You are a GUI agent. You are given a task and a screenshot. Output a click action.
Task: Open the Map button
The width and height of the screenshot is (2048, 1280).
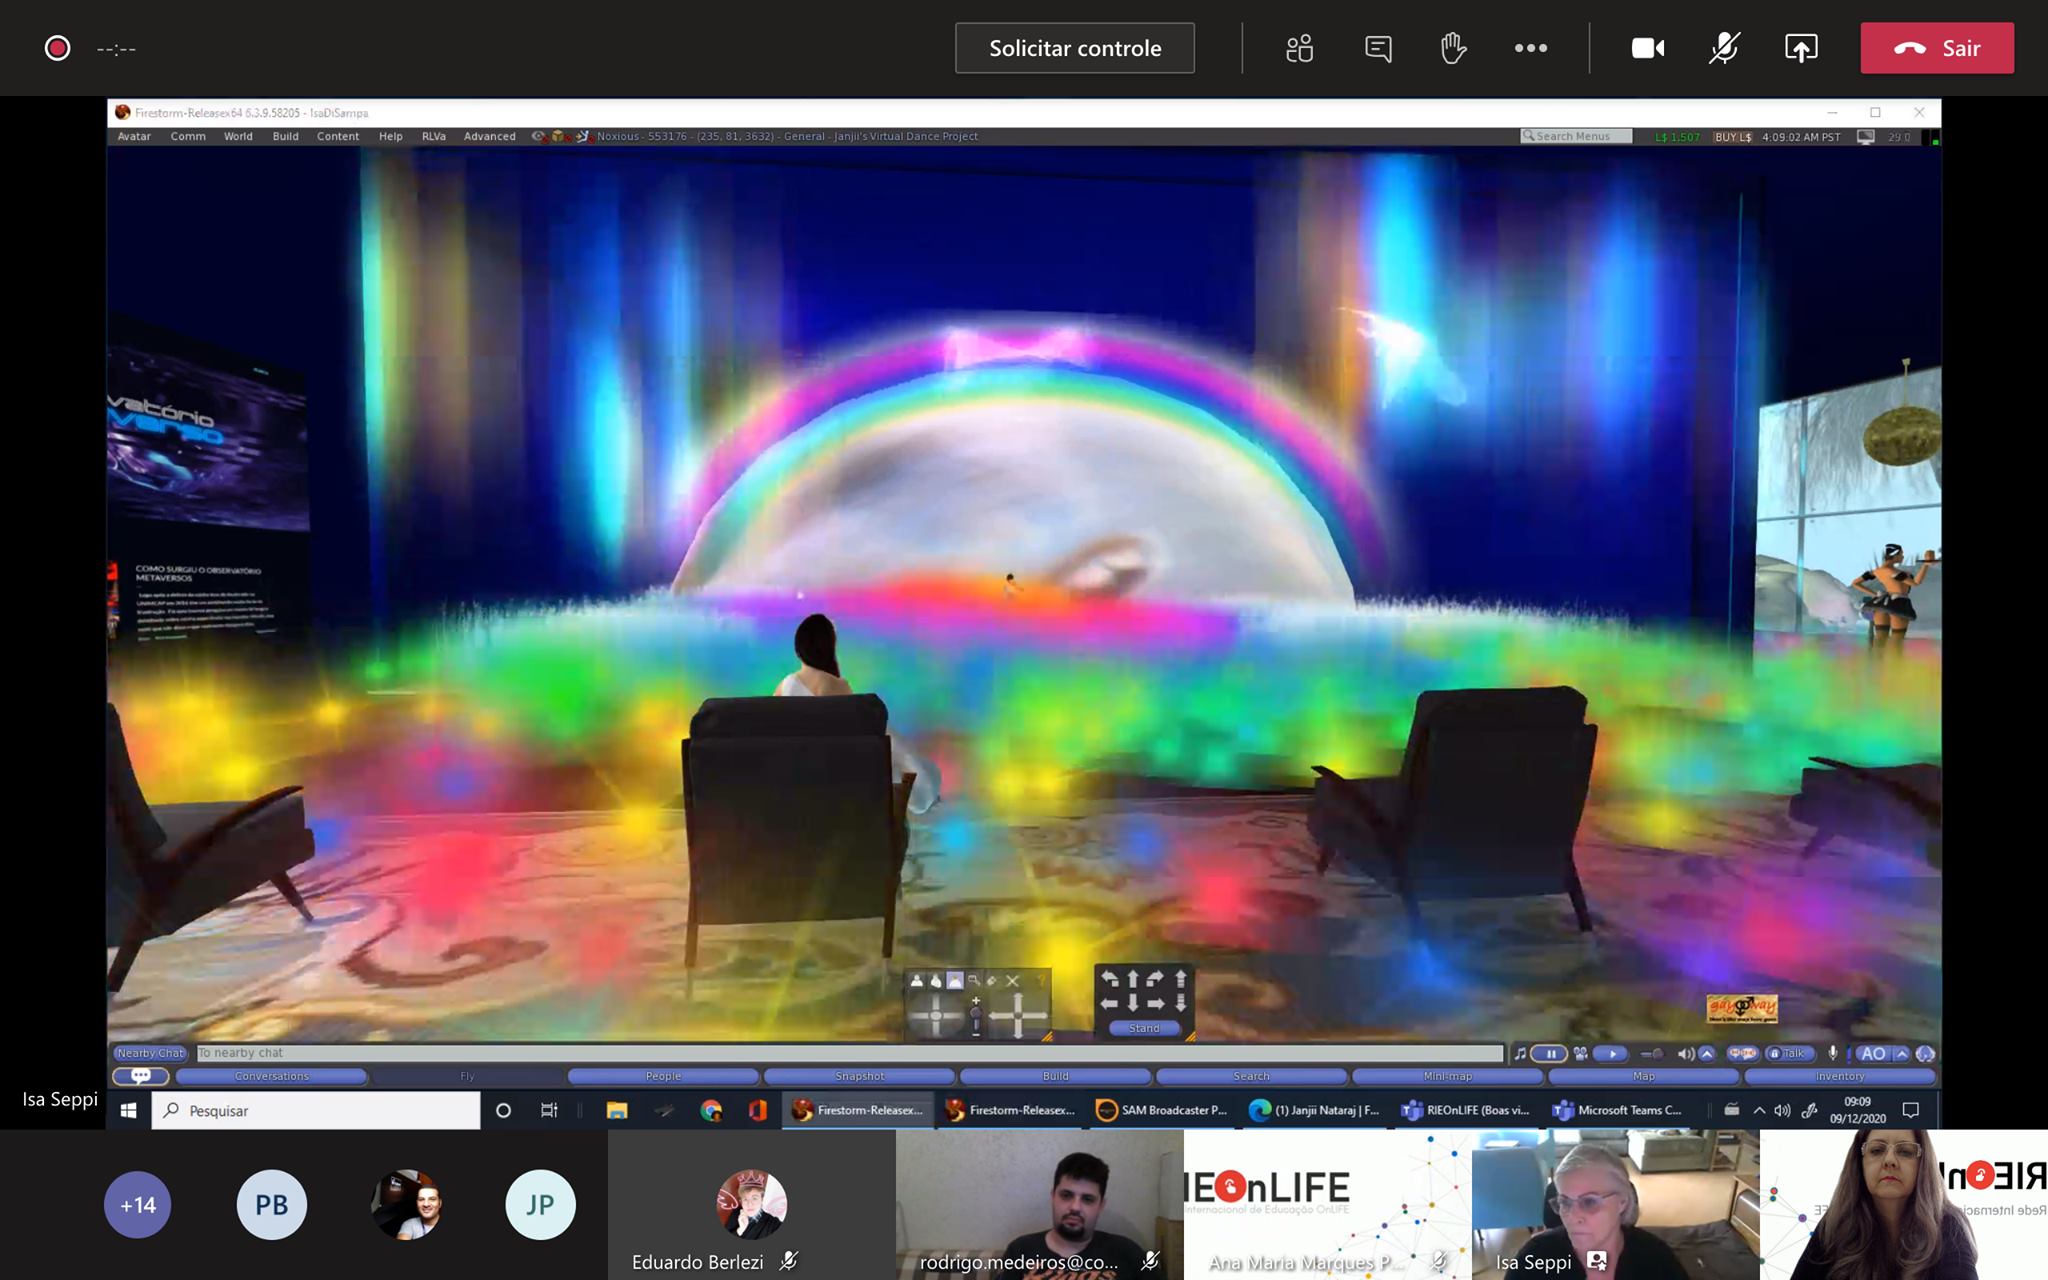pyautogui.click(x=1644, y=1076)
